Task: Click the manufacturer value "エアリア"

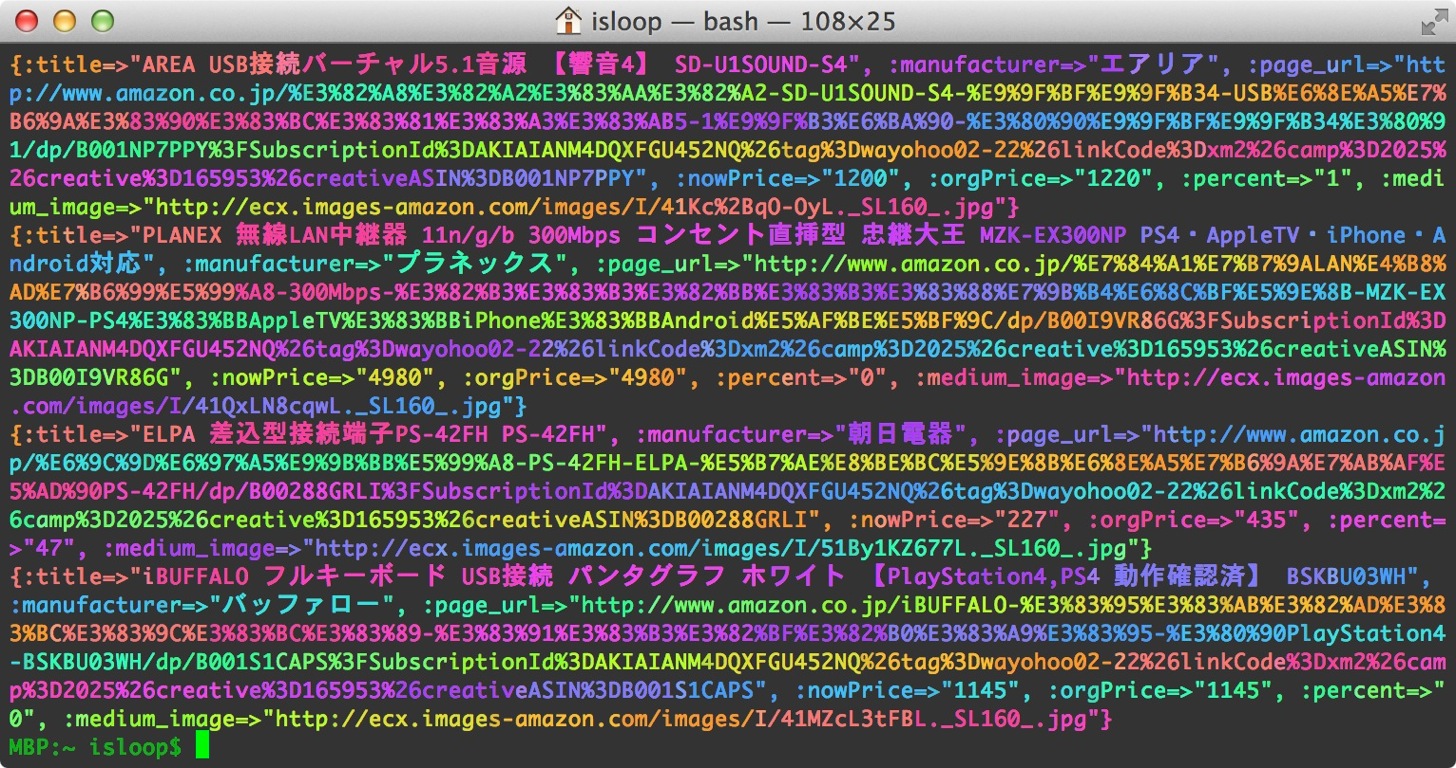Action: click(x=1153, y=65)
